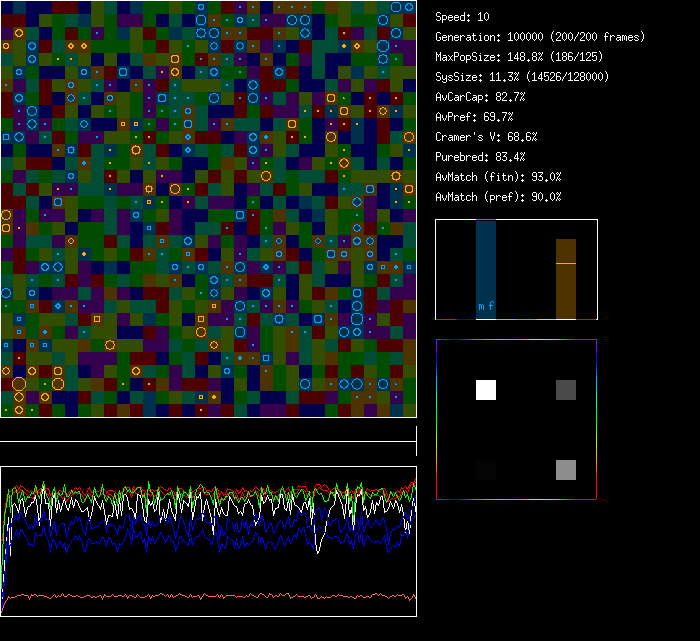The width and height of the screenshot is (700, 641).
Task: Click the AvPref statistic
Action: pyautogui.click(x=474, y=117)
